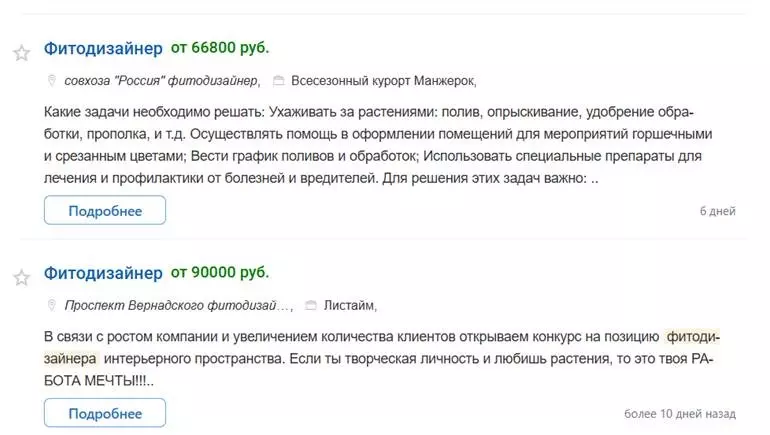Image resolution: width=770 pixels, height=435 pixels.
Task: Open the Фитодизайнер listing from 66800 руб.
Action: click(x=103, y=48)
